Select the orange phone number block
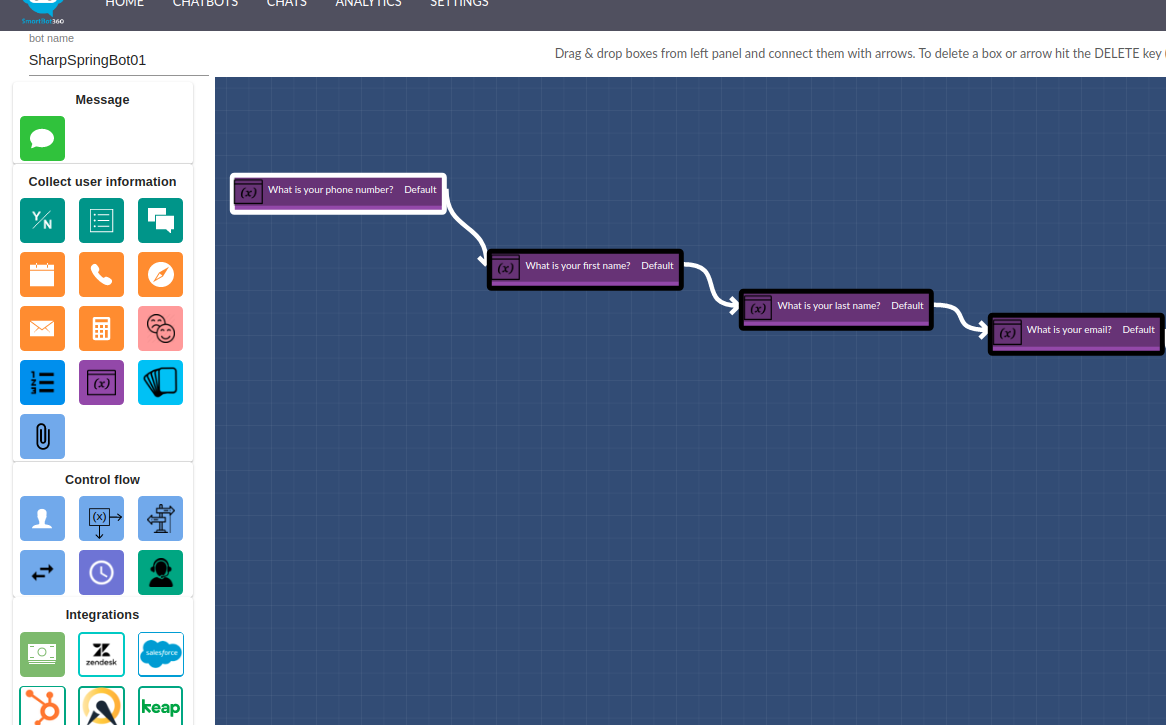This screenshot has width=1166, height=725. [101, 274]
